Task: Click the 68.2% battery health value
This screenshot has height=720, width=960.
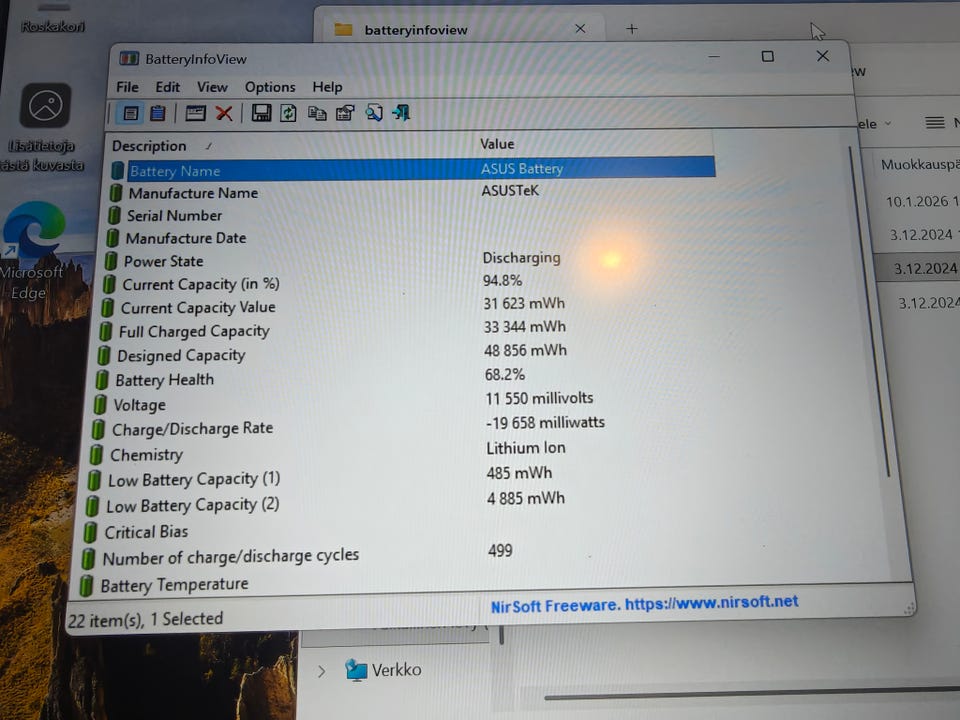Action: pos(504,374)
